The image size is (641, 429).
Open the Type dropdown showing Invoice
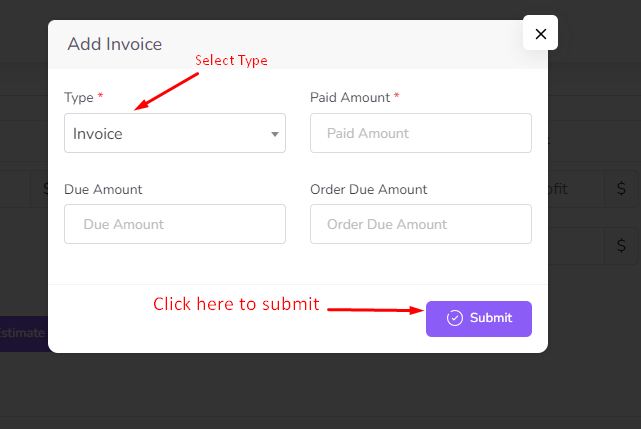pos(174,133)
